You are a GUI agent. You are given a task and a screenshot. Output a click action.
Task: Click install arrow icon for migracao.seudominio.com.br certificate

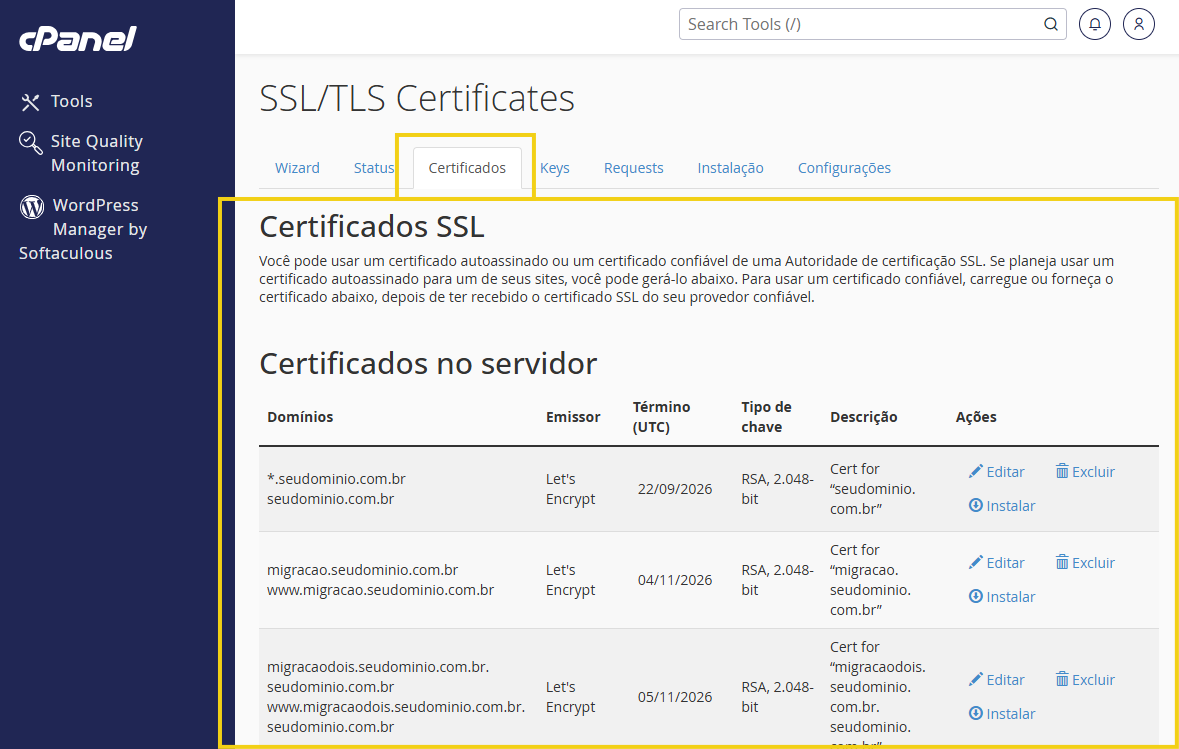(975, 596)
